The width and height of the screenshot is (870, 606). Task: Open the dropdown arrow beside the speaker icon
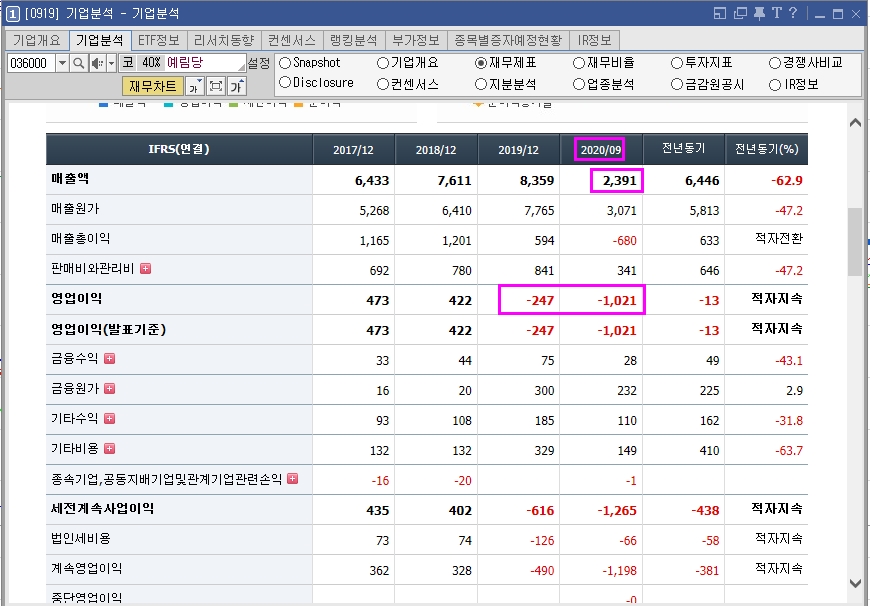point(111,63)
